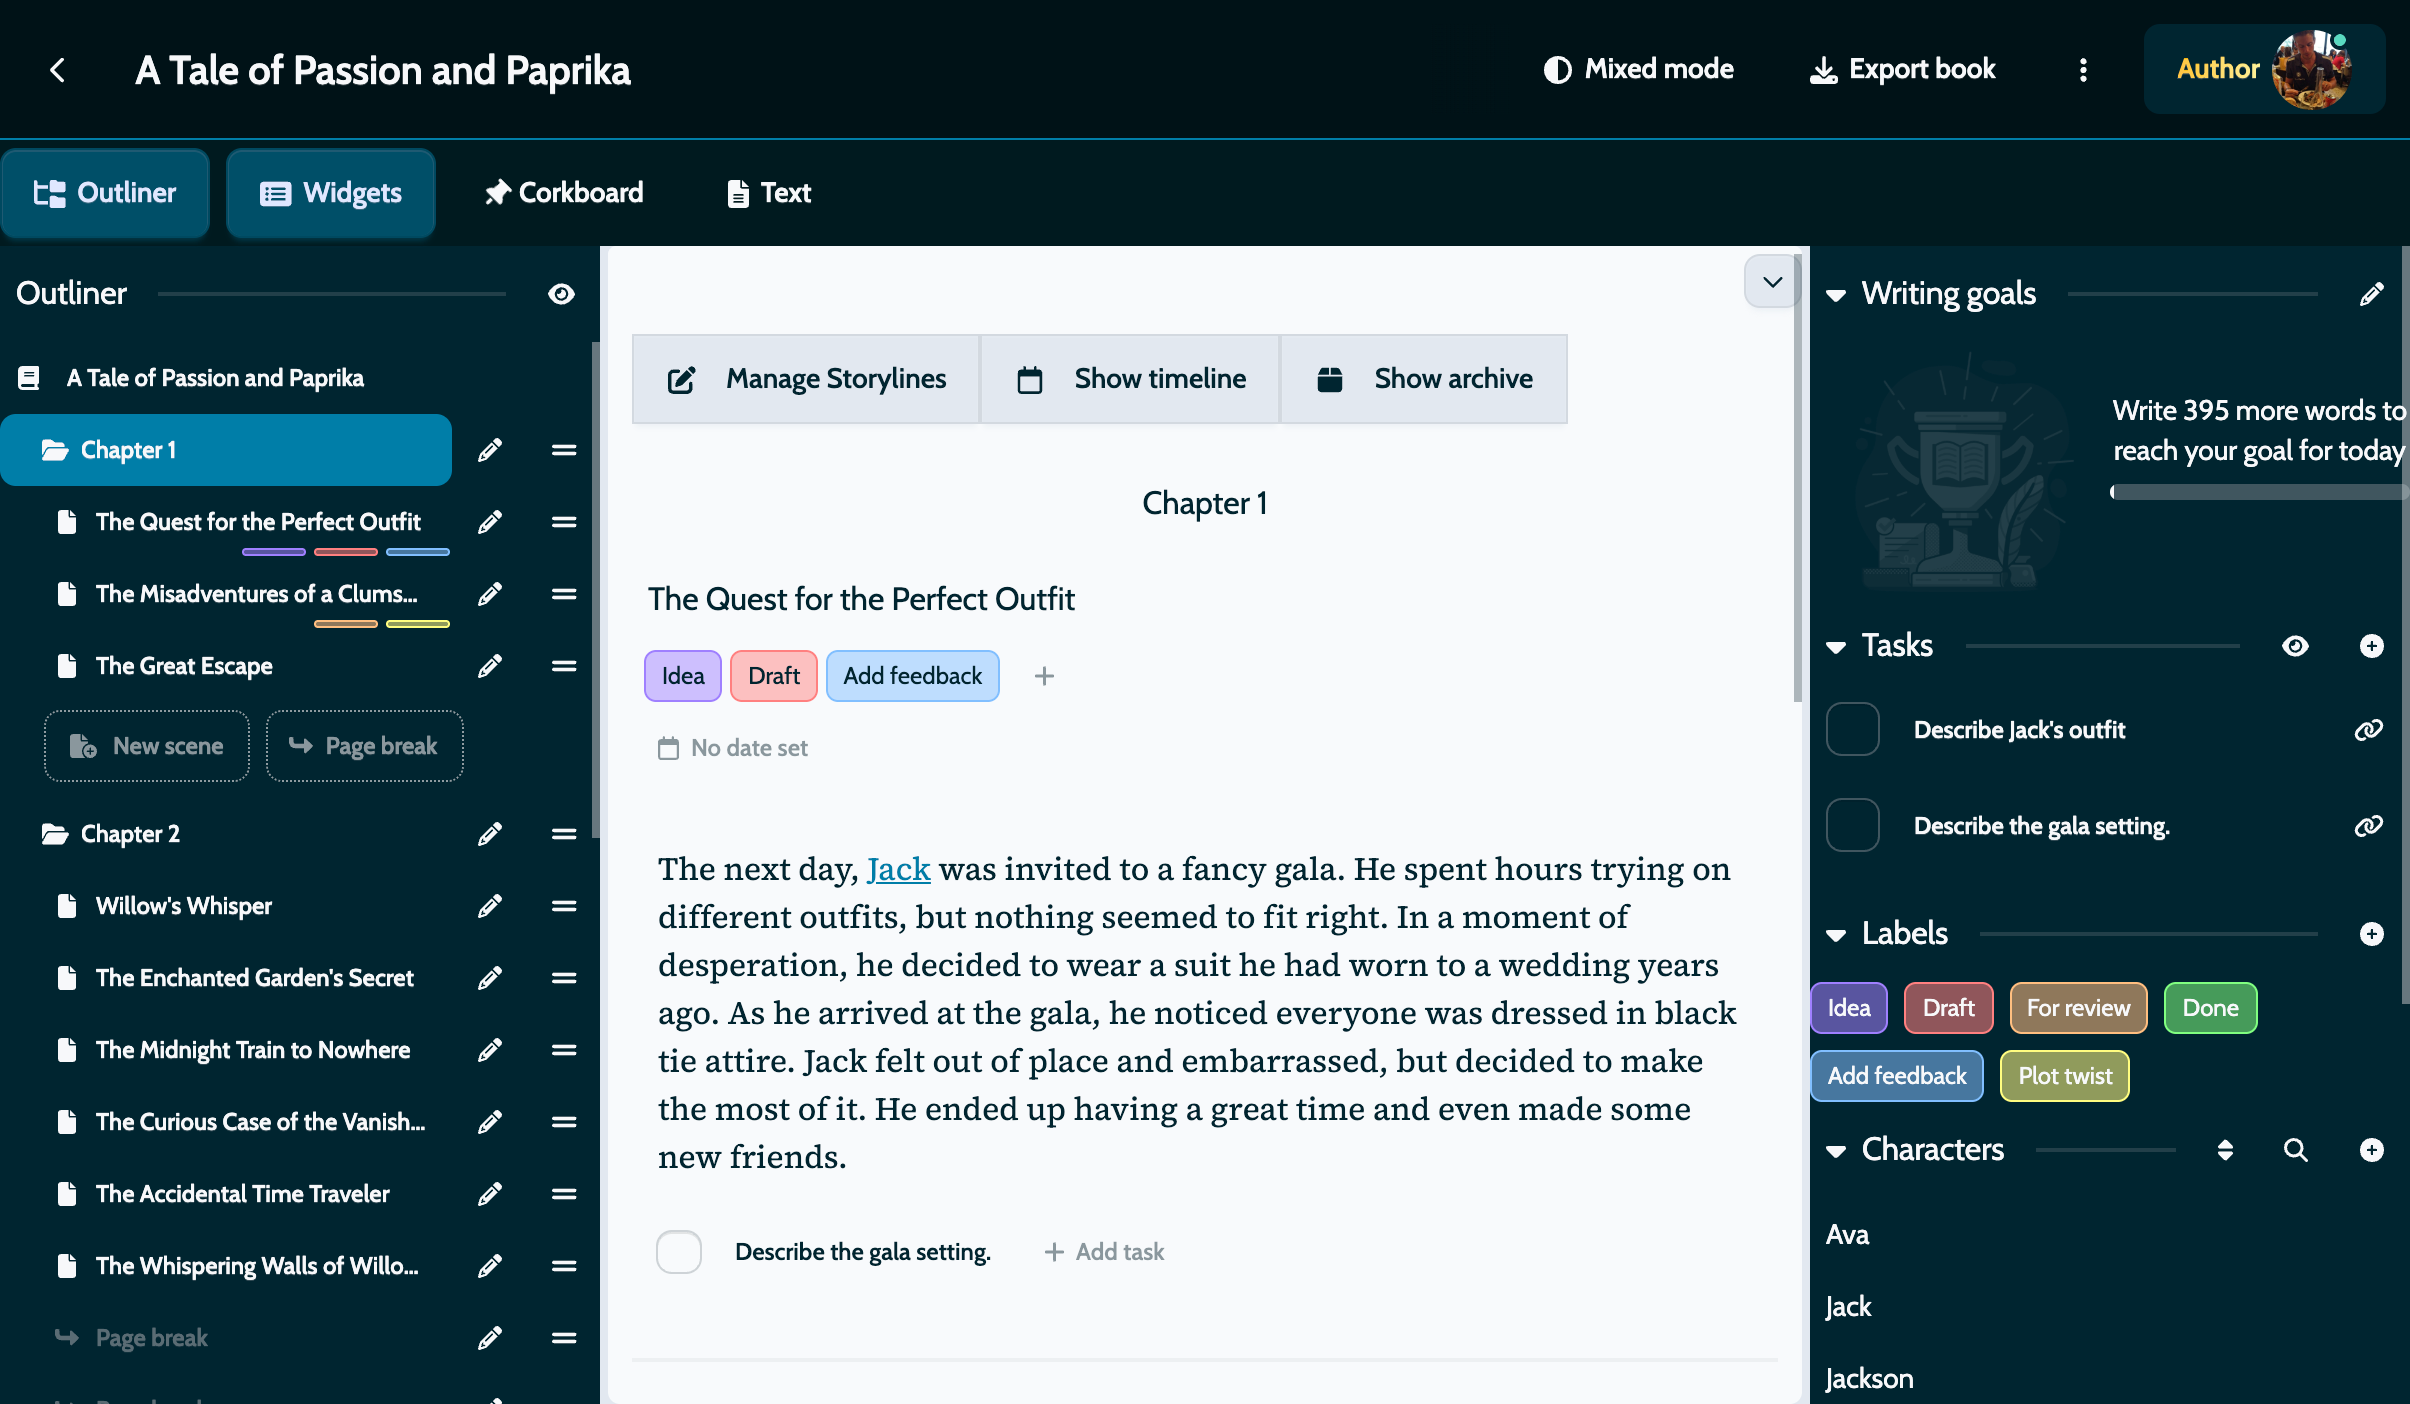Collapse the editor header with the chevron
The height and width of the screenshot is (1404, 2410).
(x=1770, y=281)
